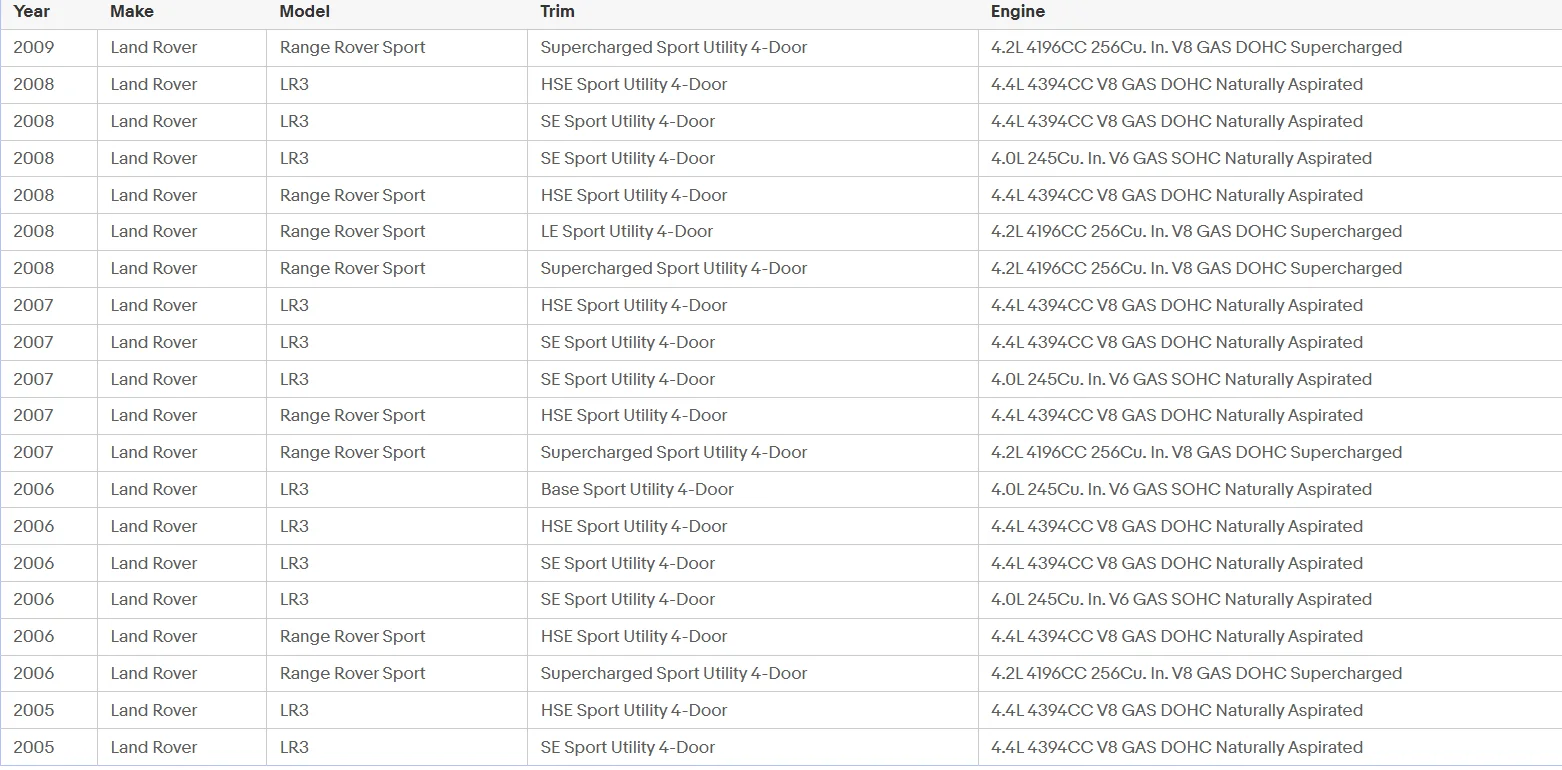
Task: Click the "4.2L 4196CC" engine in the LE row
Action: [x=1197, y=232]
